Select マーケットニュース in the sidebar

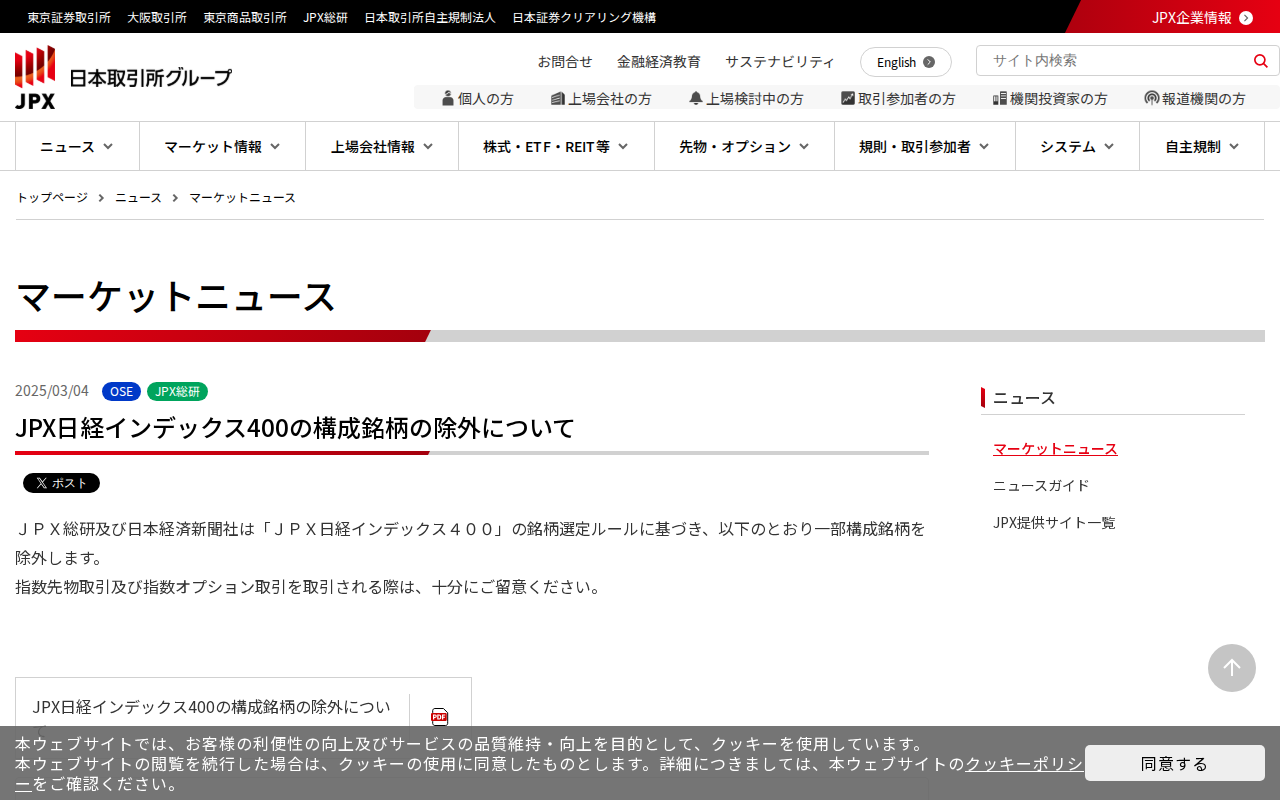(x=1055, y=449)
